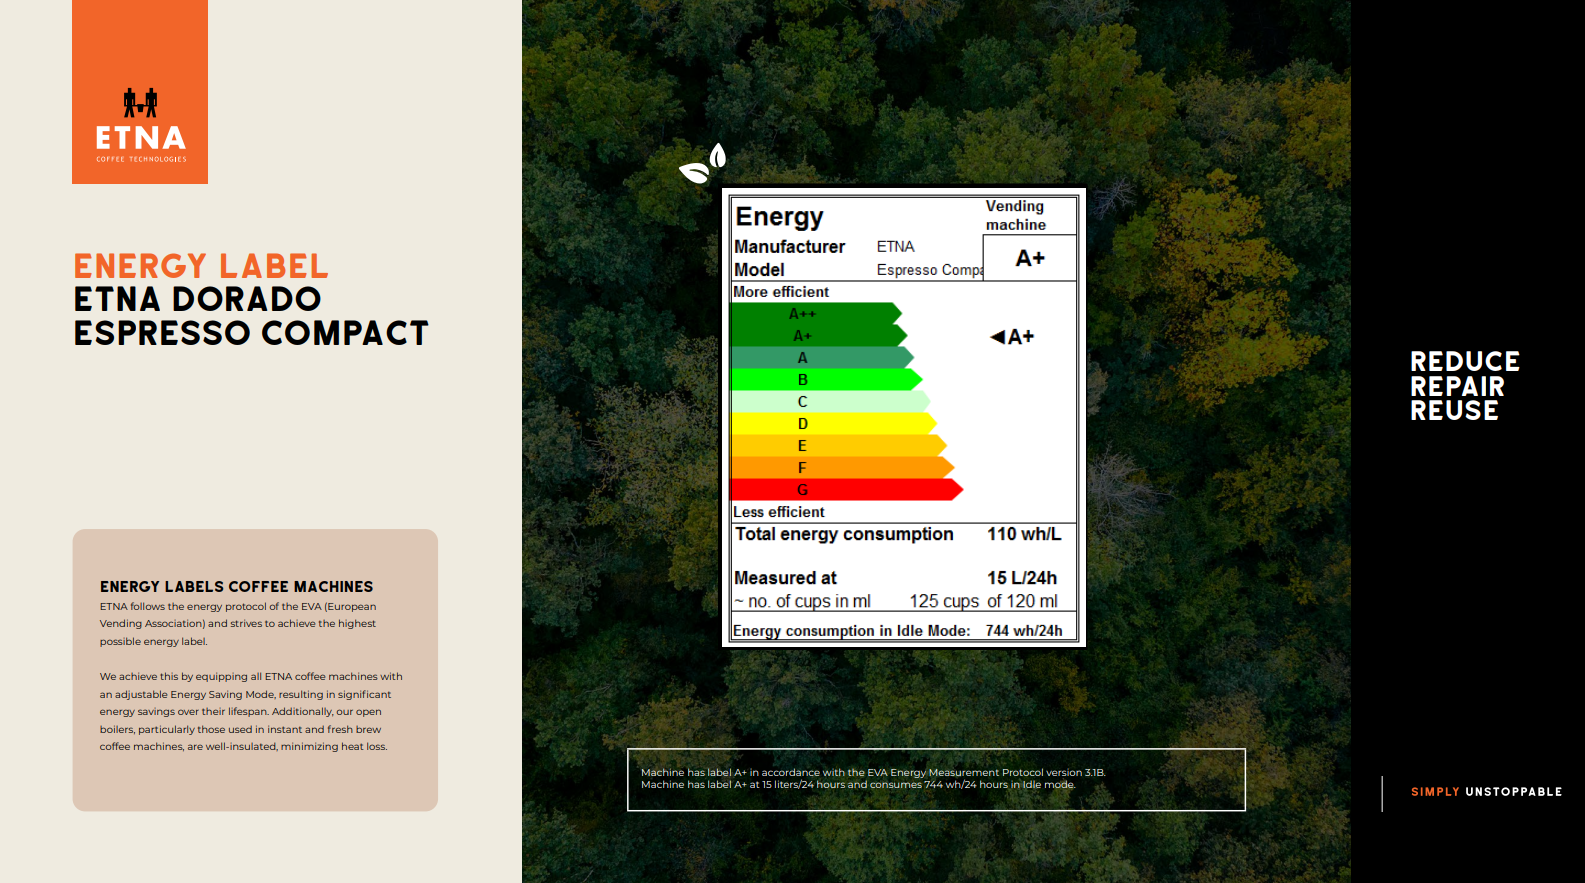Click the ENERGY LABELS COFFEE MACHINES heading
Image resolution: width=1585 pixels, height=883 pixels.
pos(236,587)
